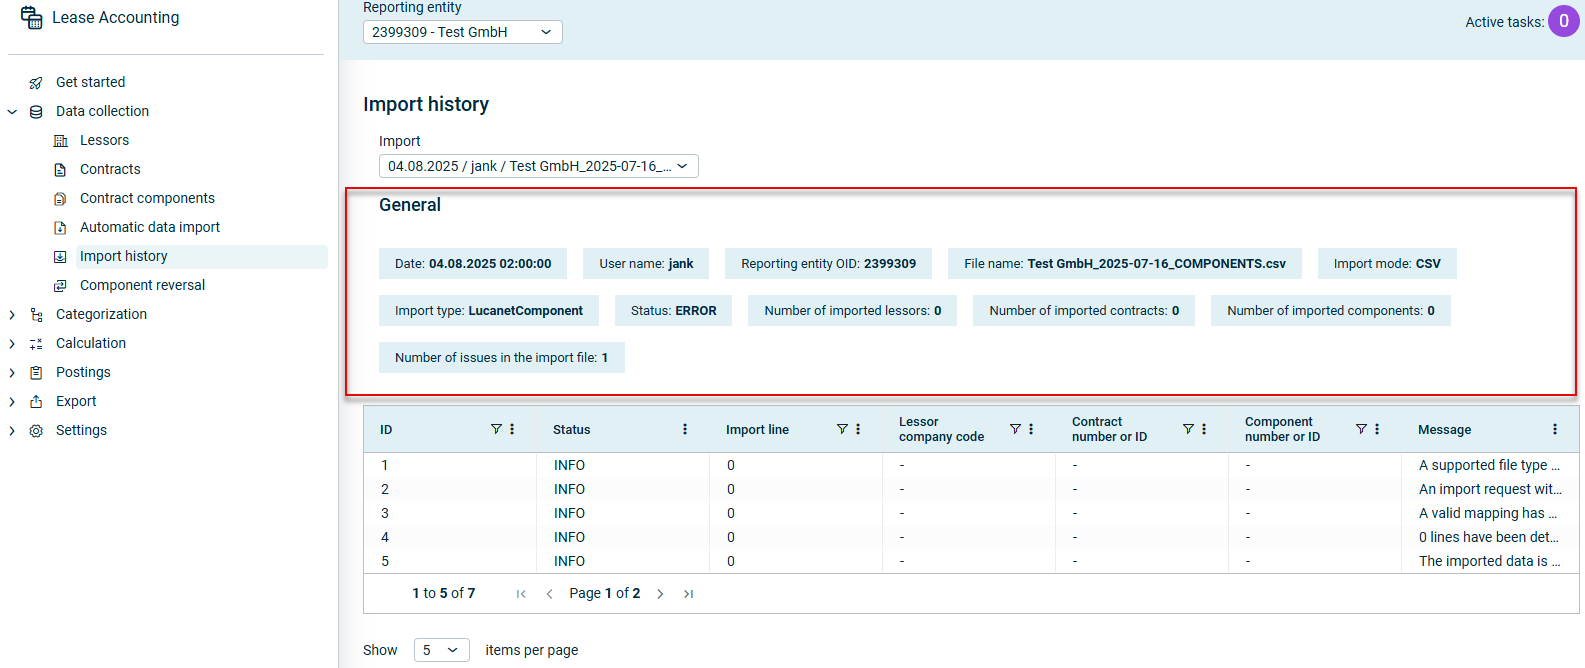Collapse the Data collection section
Image resolution: width=1585 pixels, height=668 pixels.
(12, 112)
